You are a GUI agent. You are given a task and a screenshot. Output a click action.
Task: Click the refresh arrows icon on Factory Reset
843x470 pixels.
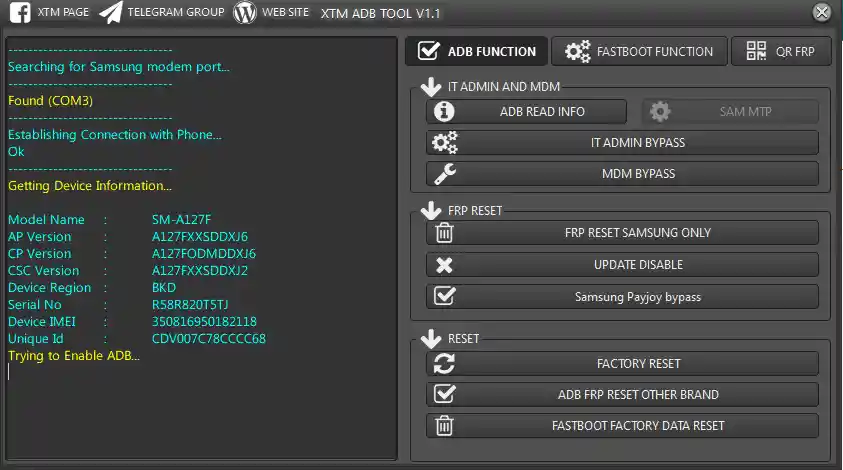pos(445,363)
